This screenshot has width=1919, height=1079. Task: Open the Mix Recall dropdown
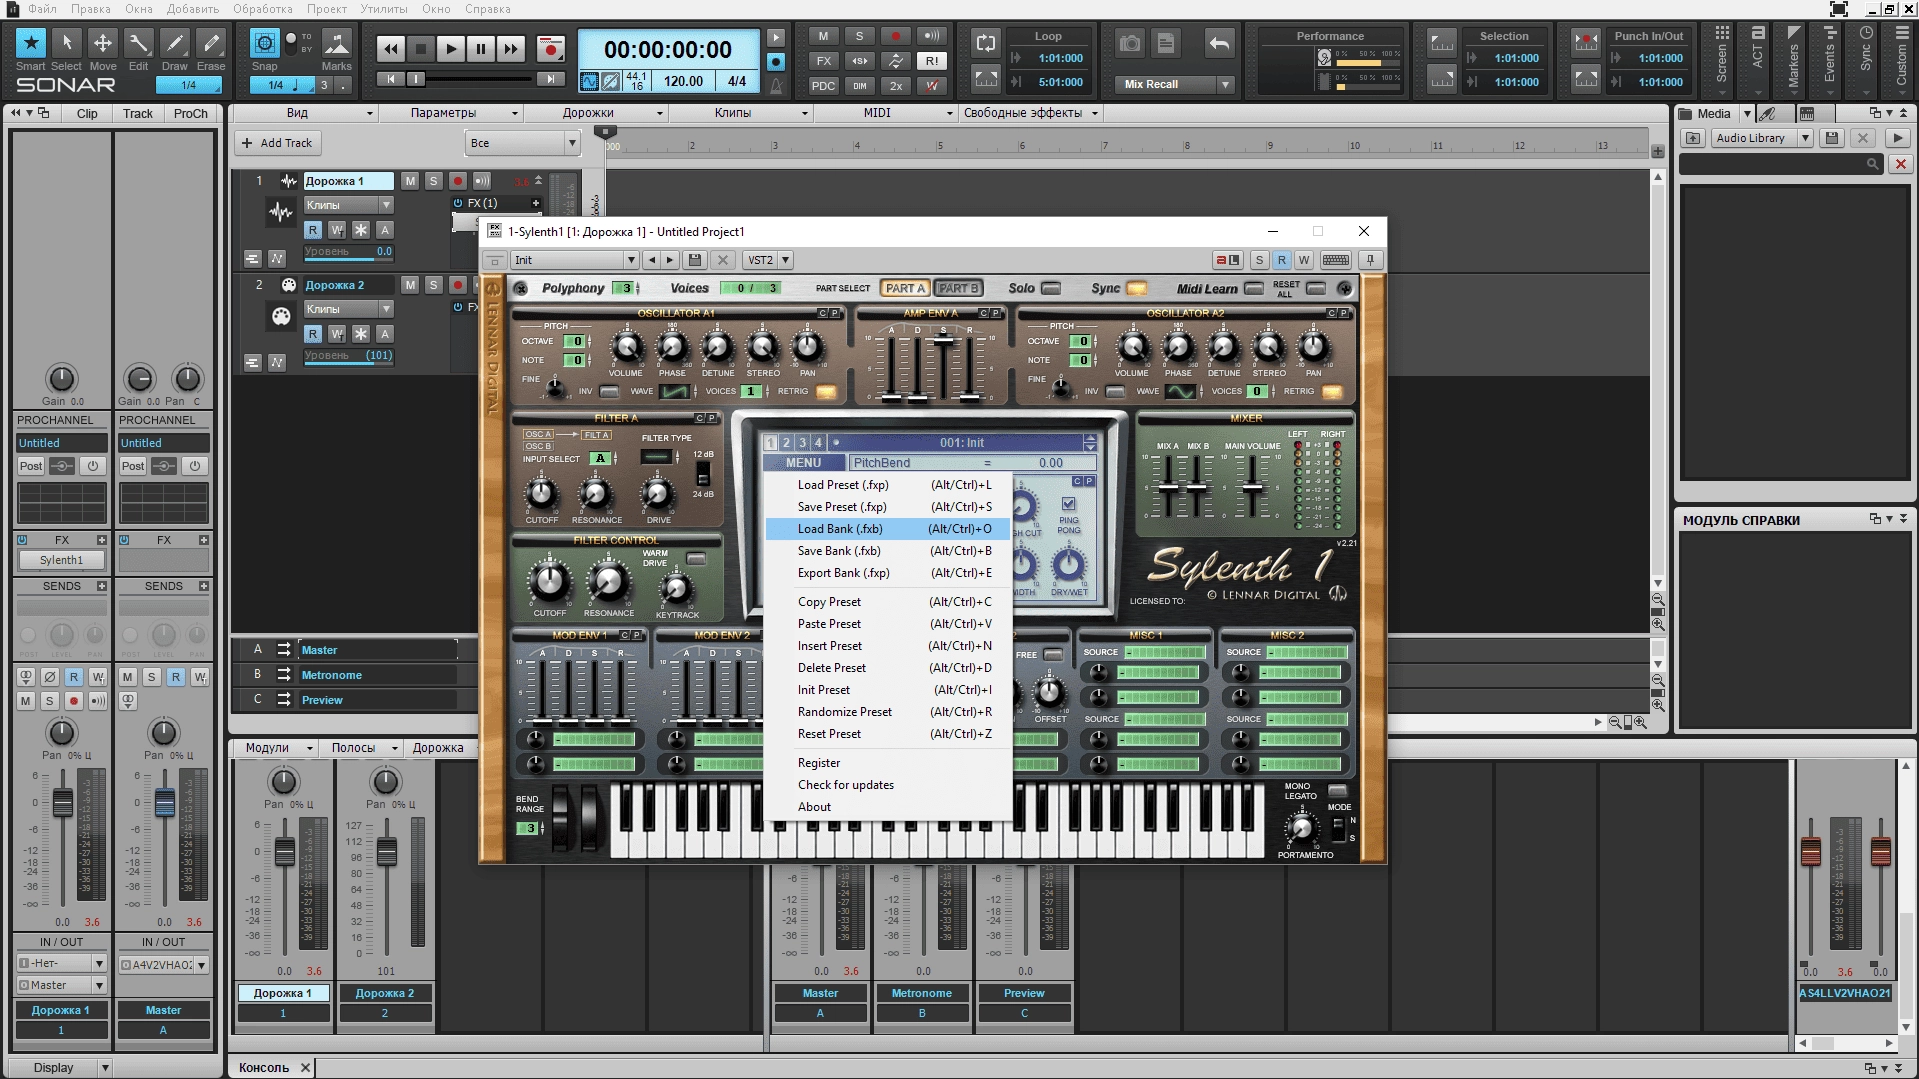1176,84
